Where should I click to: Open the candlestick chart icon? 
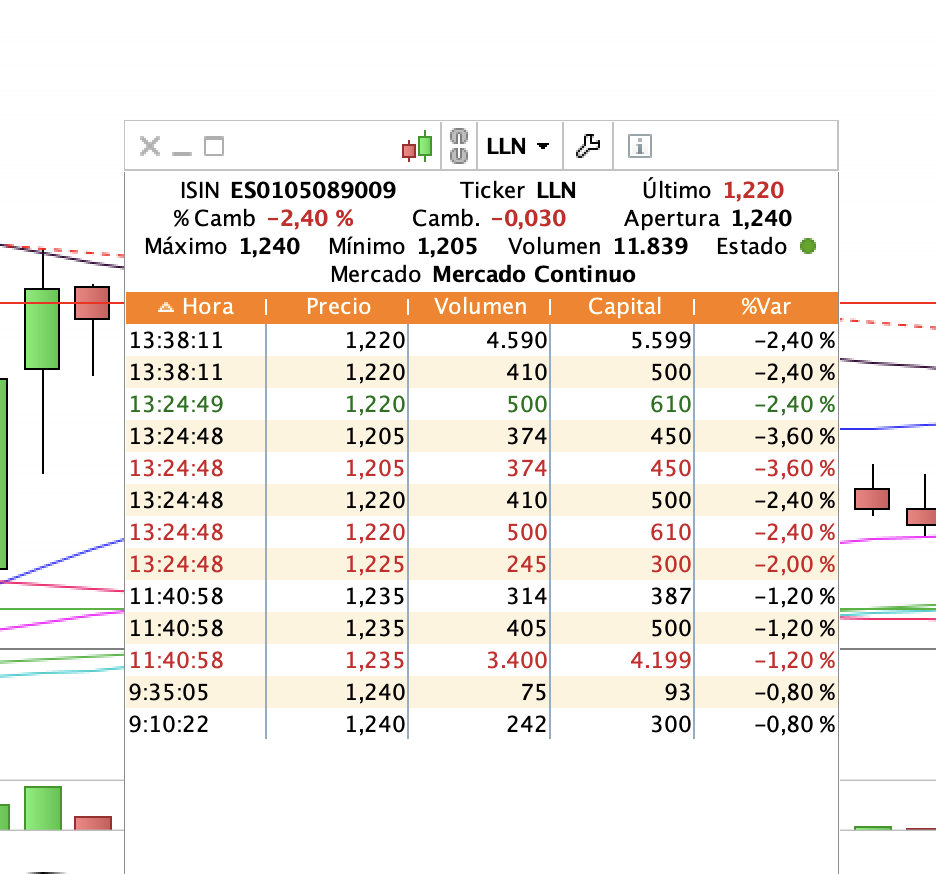click(417, 146)
